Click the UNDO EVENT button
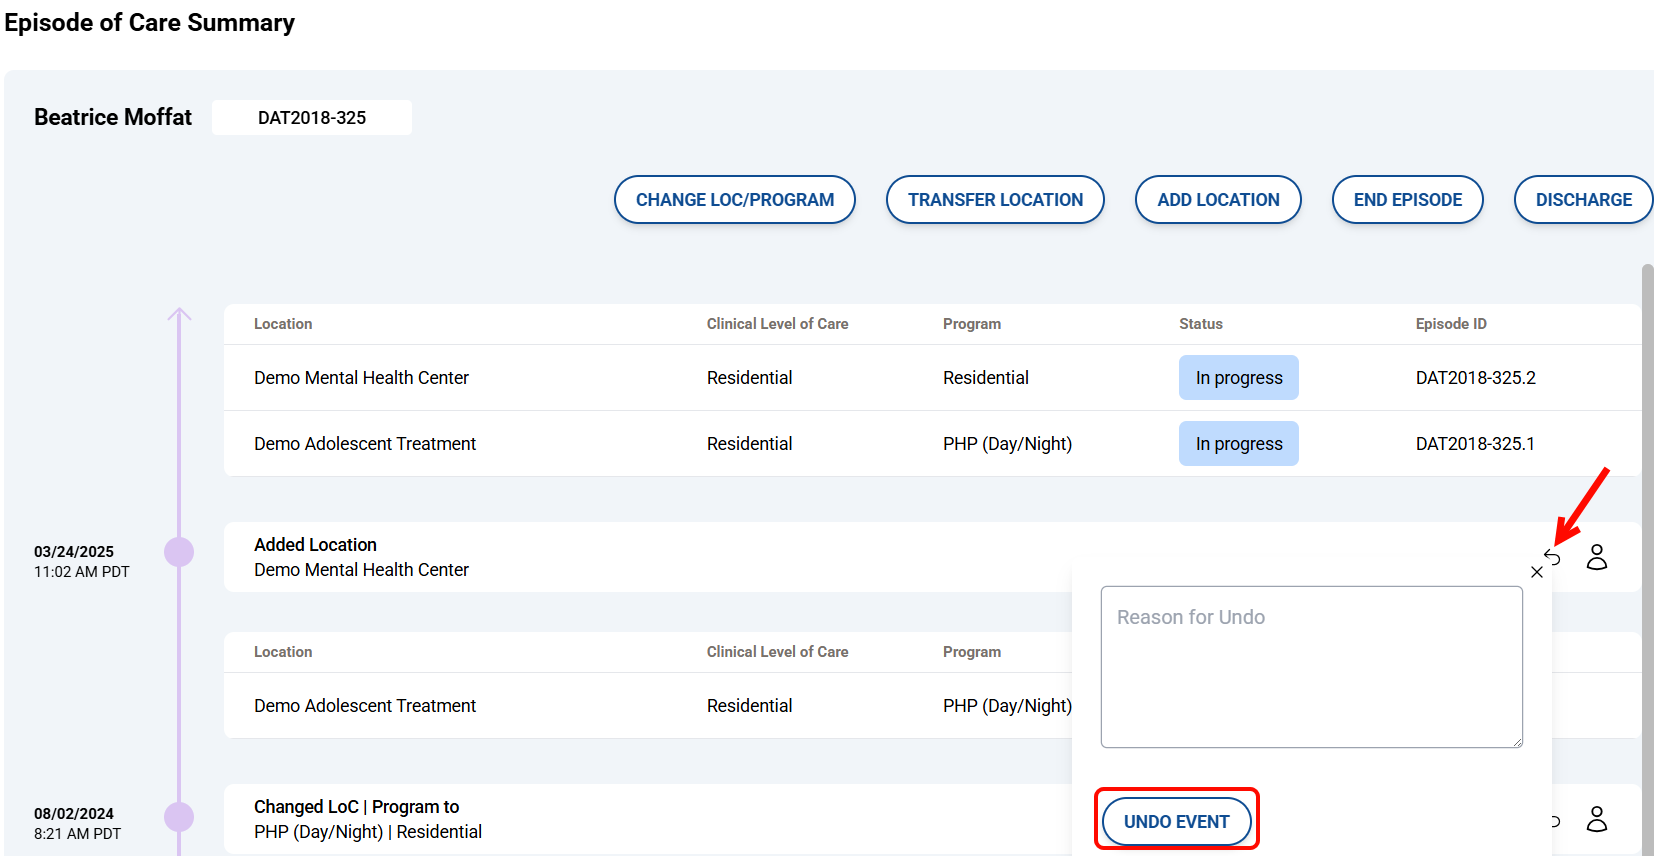The width and height of the screenshot is (1654, 856). click(1176, 821)
